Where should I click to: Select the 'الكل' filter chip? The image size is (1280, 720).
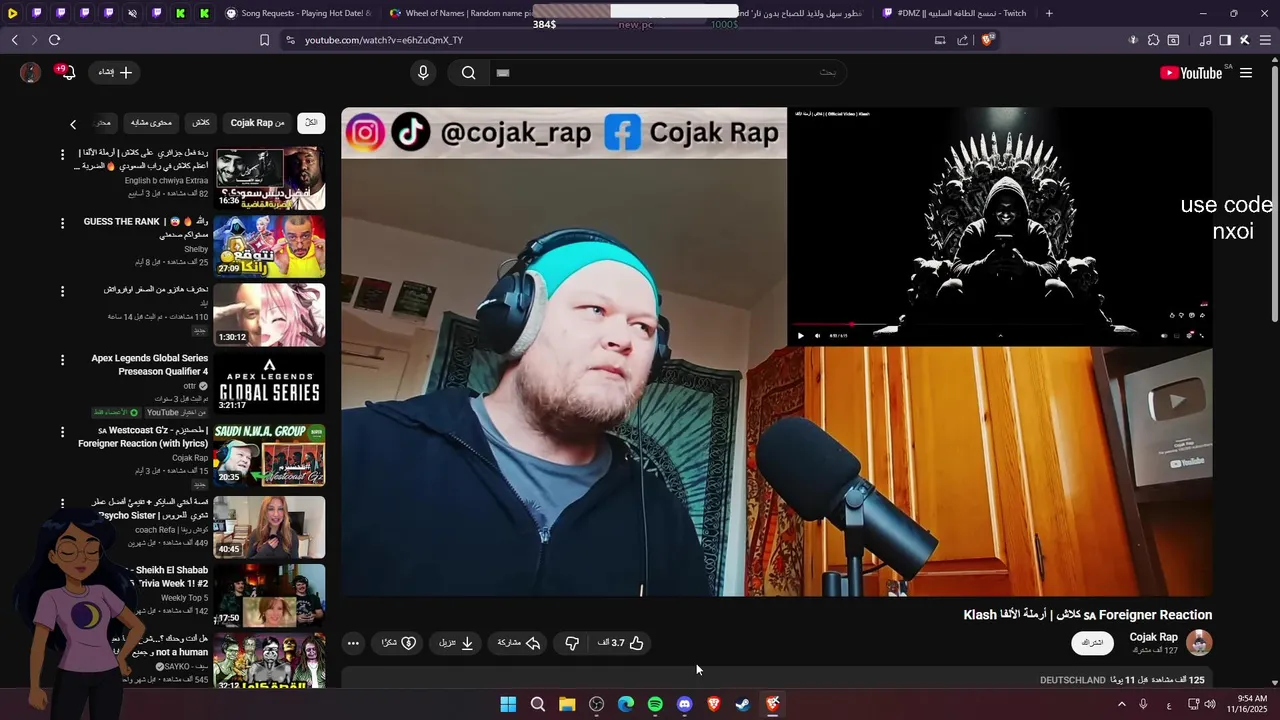(311, 123)
